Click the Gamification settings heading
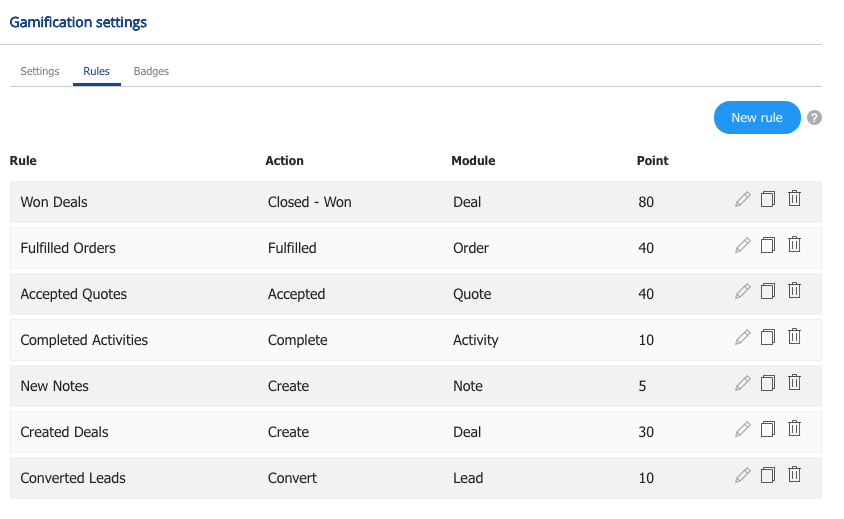Viewport: 844px width, 519px height. click(78, 22)
